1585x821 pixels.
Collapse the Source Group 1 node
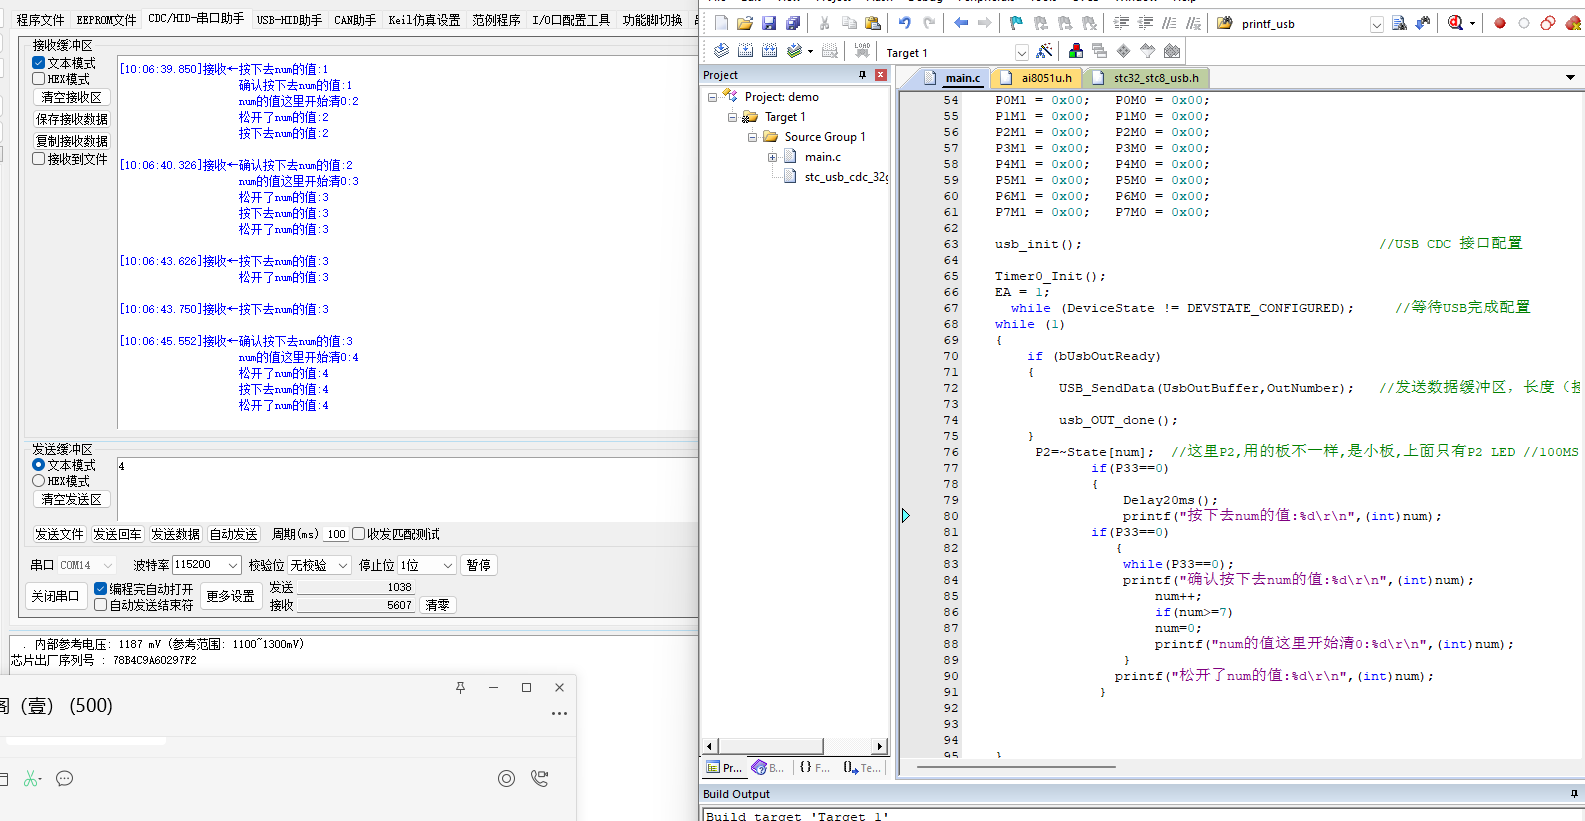click(x=752, y=137)
